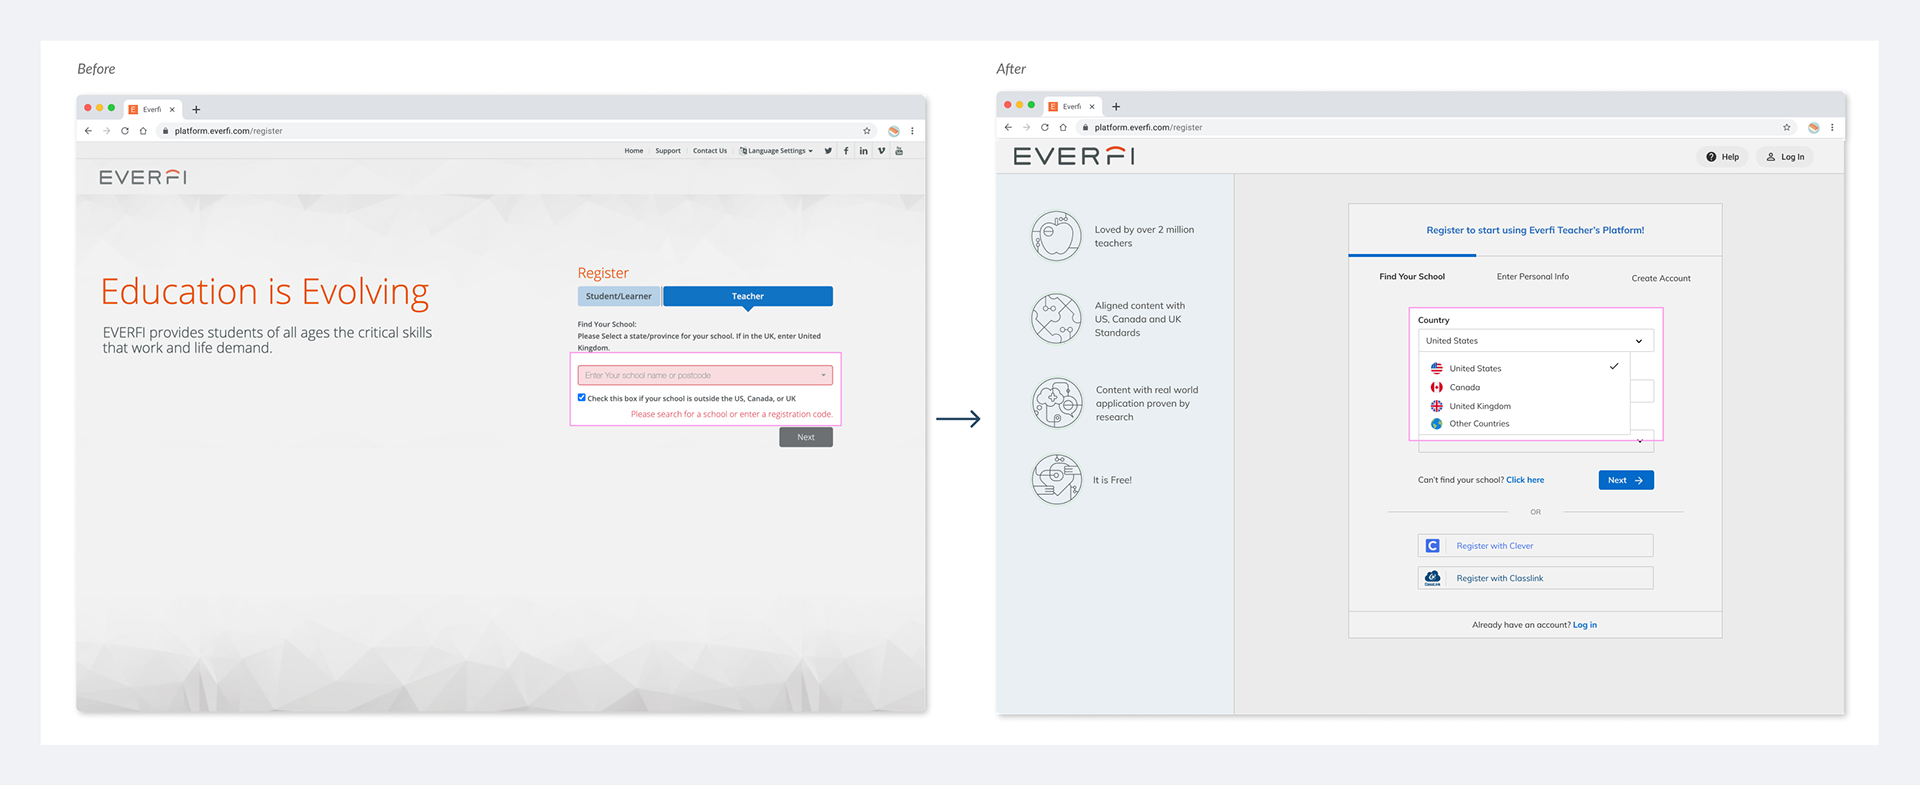Select Canada in the country list

[x=1524, y=387]
